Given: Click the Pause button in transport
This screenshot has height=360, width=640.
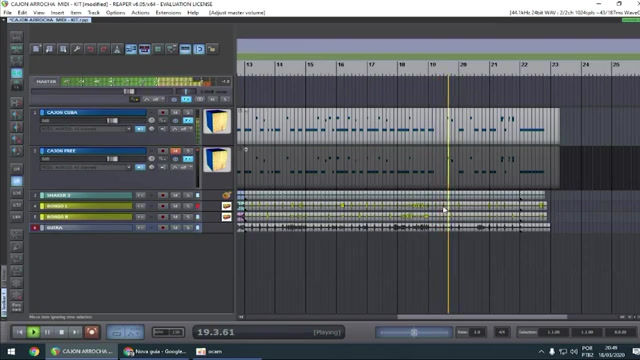Looking at the screenshot, I should pos(47,332).
